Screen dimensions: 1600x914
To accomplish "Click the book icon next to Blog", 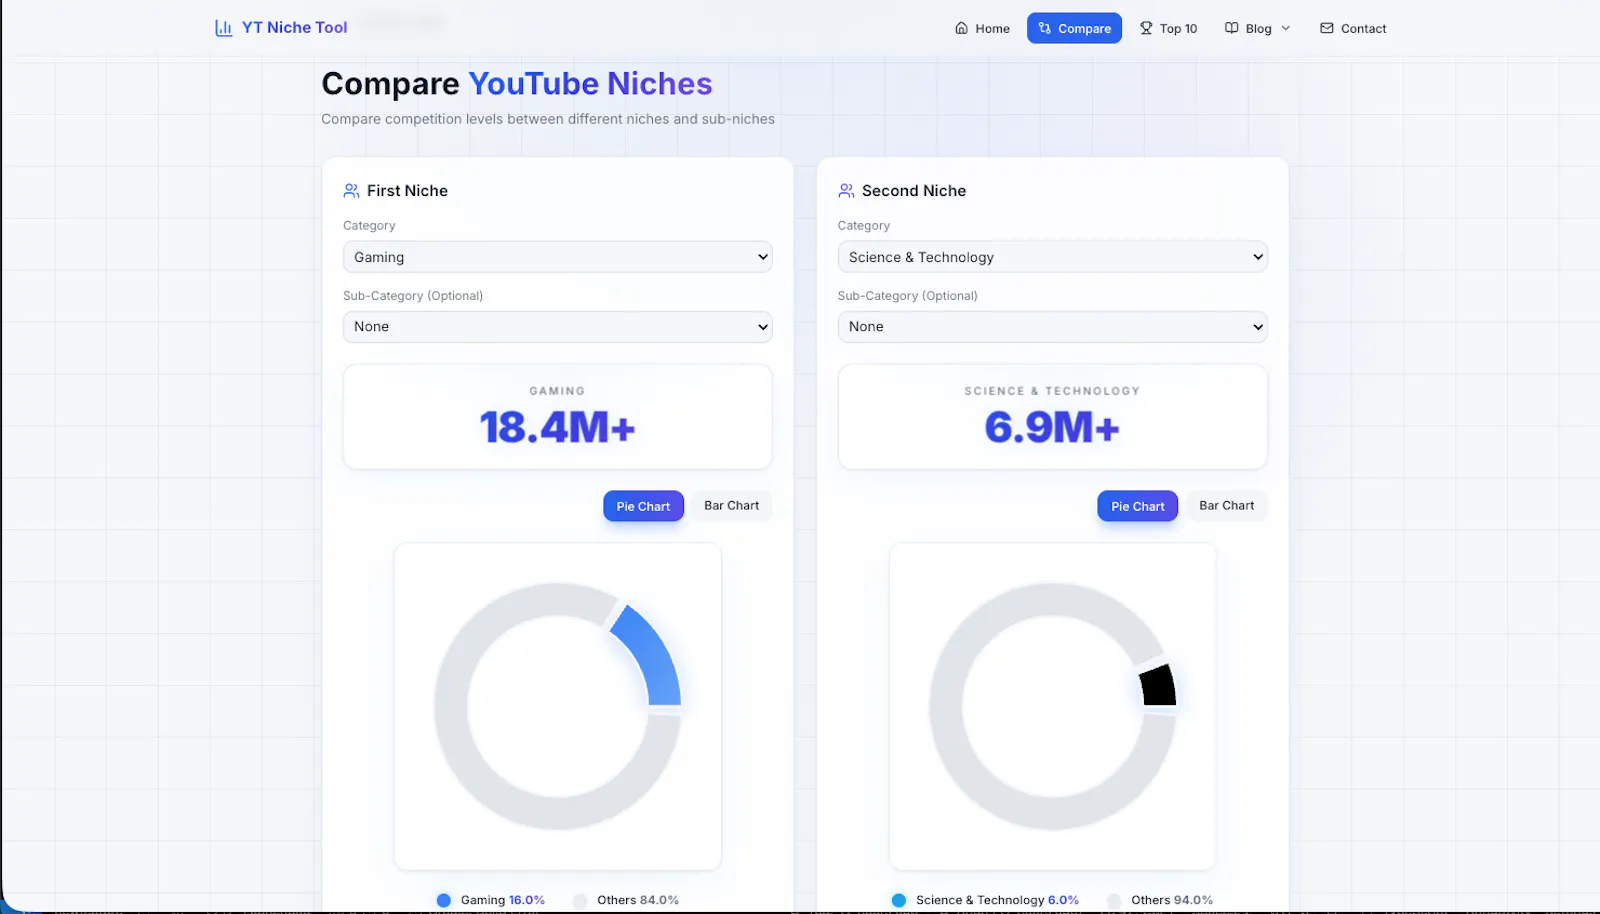I will (1232, 28).
